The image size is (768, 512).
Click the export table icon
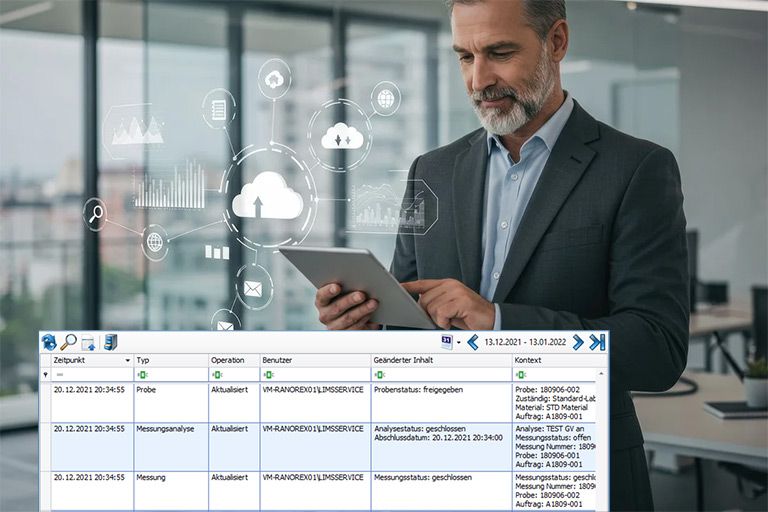point(89,342)
